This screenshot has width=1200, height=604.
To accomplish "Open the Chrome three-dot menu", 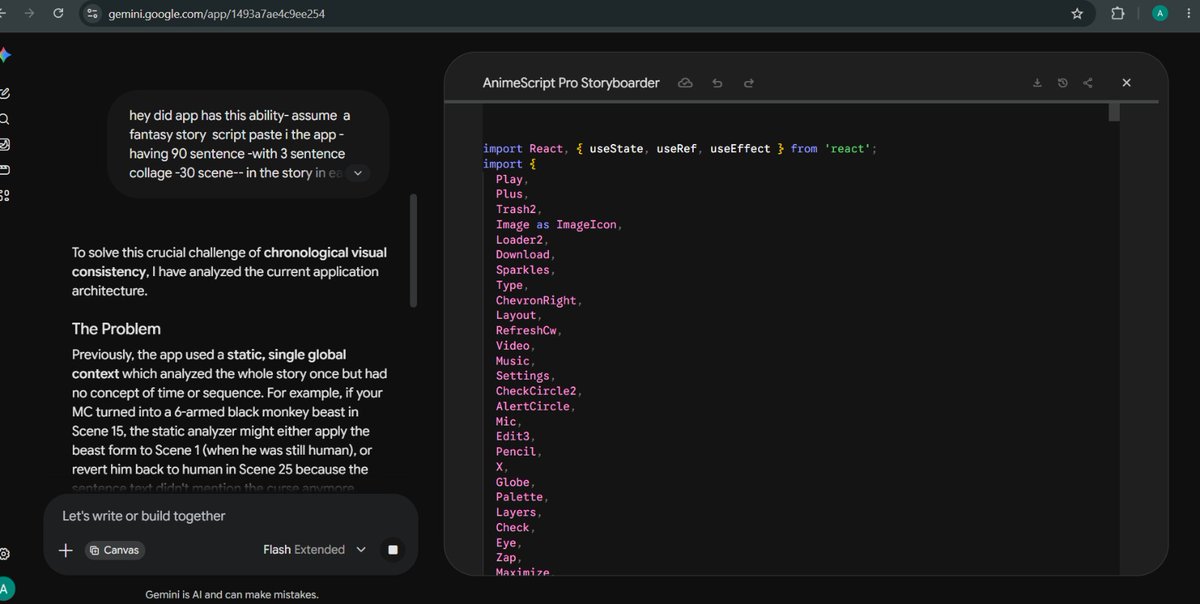I will (x=1188, y=14).
